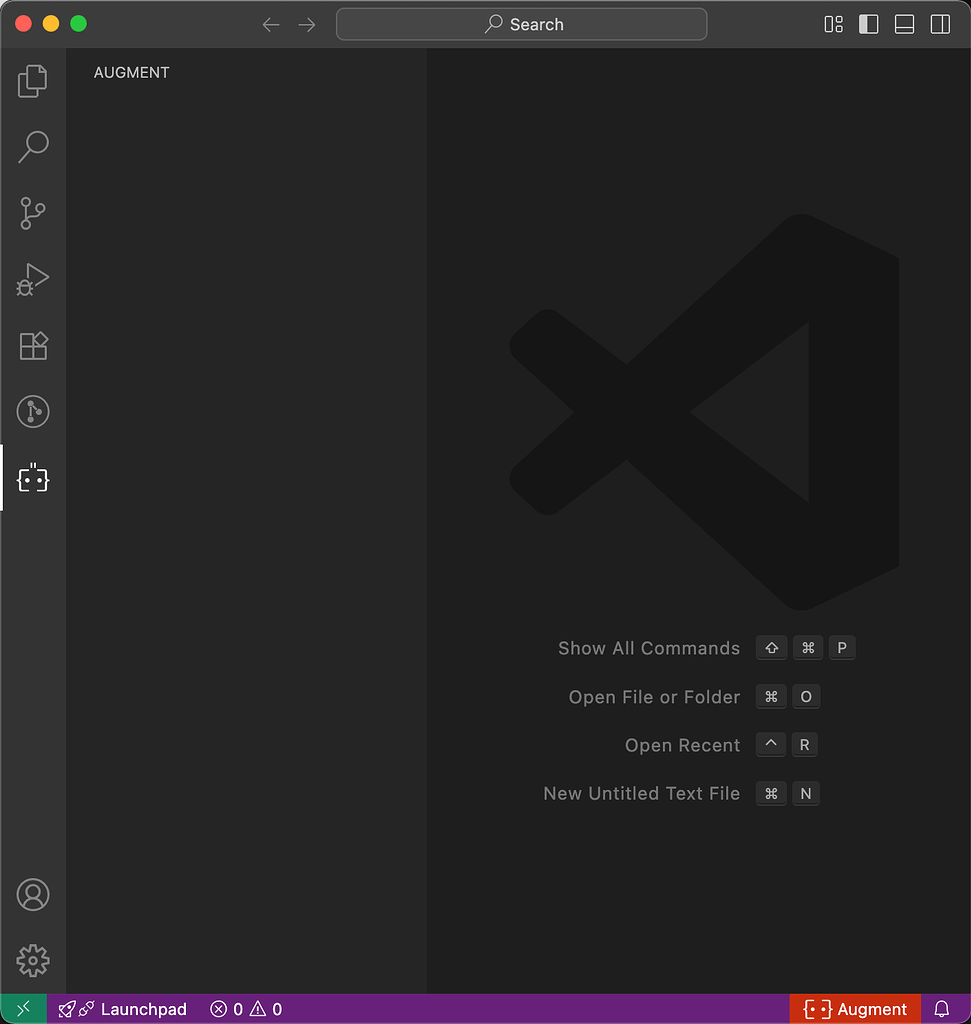Viewport: 971px width, 1024px height.
Task: Toggle the bottom panel
Action: tap(904, 24)
